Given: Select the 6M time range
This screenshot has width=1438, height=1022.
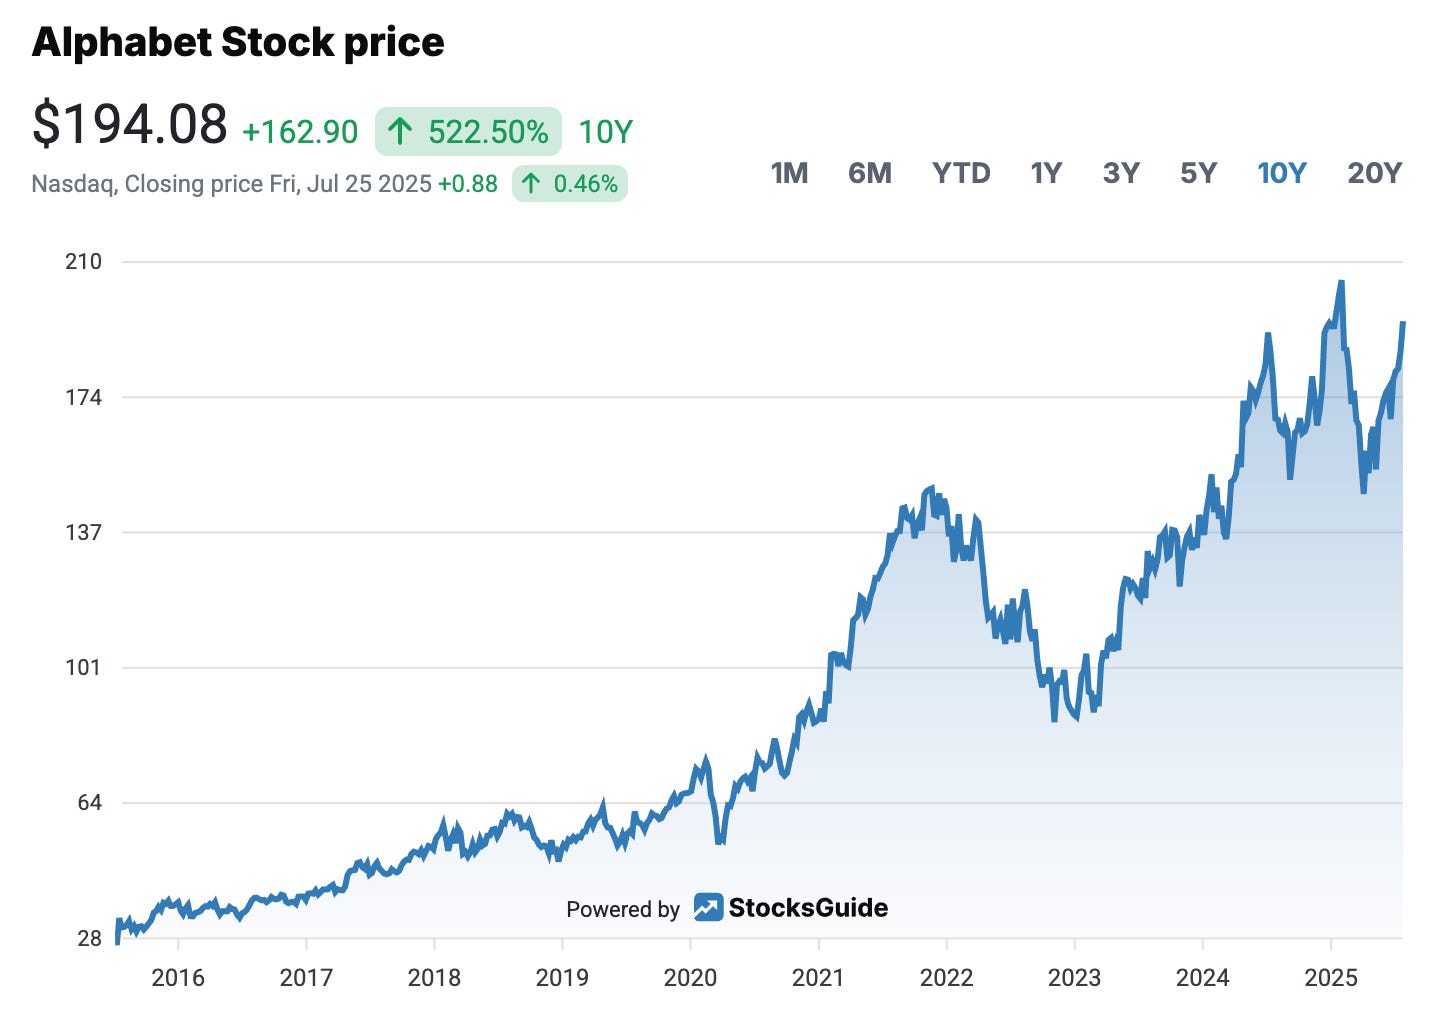Looking at the screenshot, I should pos(869,173).
